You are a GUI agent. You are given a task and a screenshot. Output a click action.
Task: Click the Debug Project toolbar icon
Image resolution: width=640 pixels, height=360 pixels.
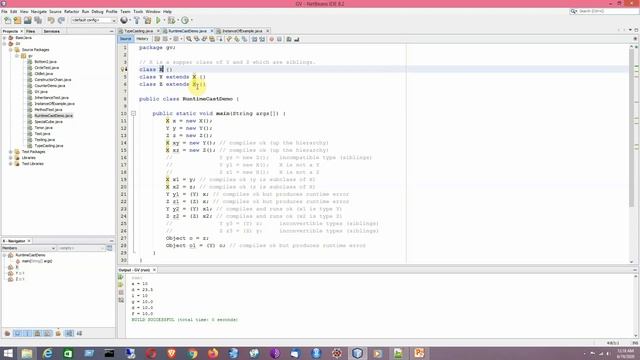[171, 20]
